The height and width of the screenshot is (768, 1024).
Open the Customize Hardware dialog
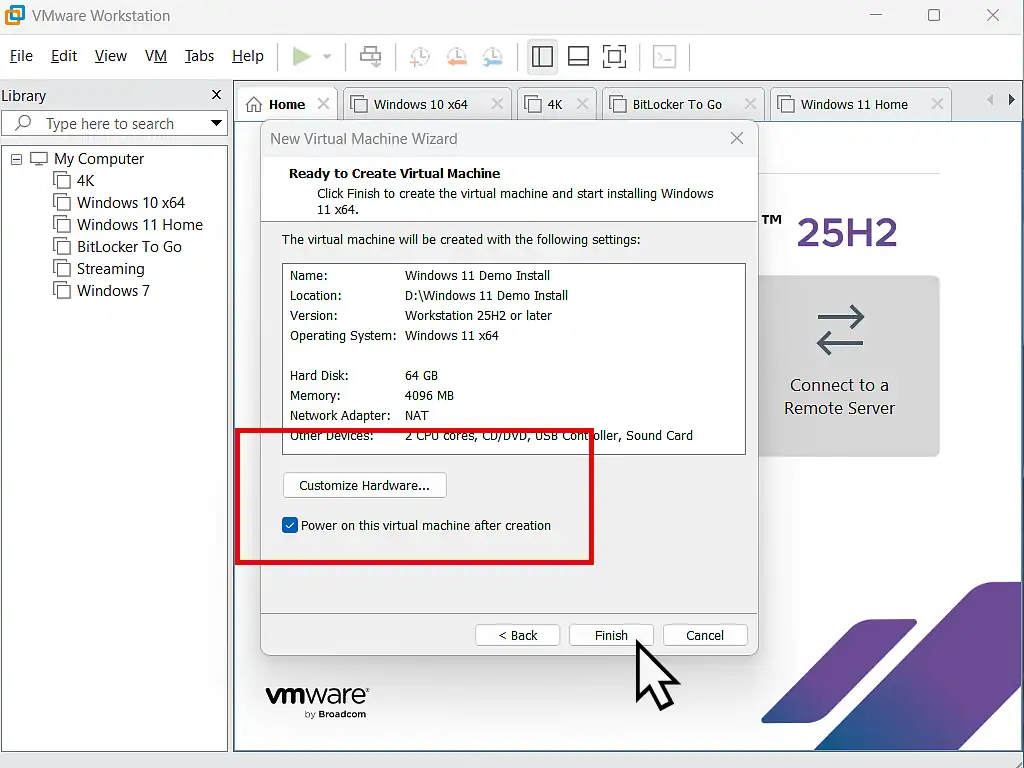click(364, 485)
